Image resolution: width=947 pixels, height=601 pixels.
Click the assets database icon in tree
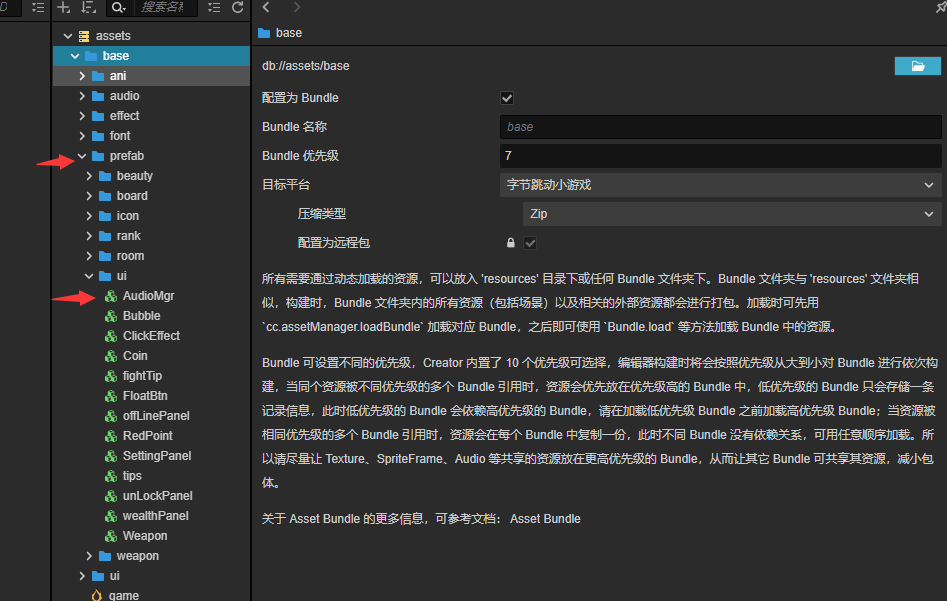pyautogui.click(x=84, y=36)
